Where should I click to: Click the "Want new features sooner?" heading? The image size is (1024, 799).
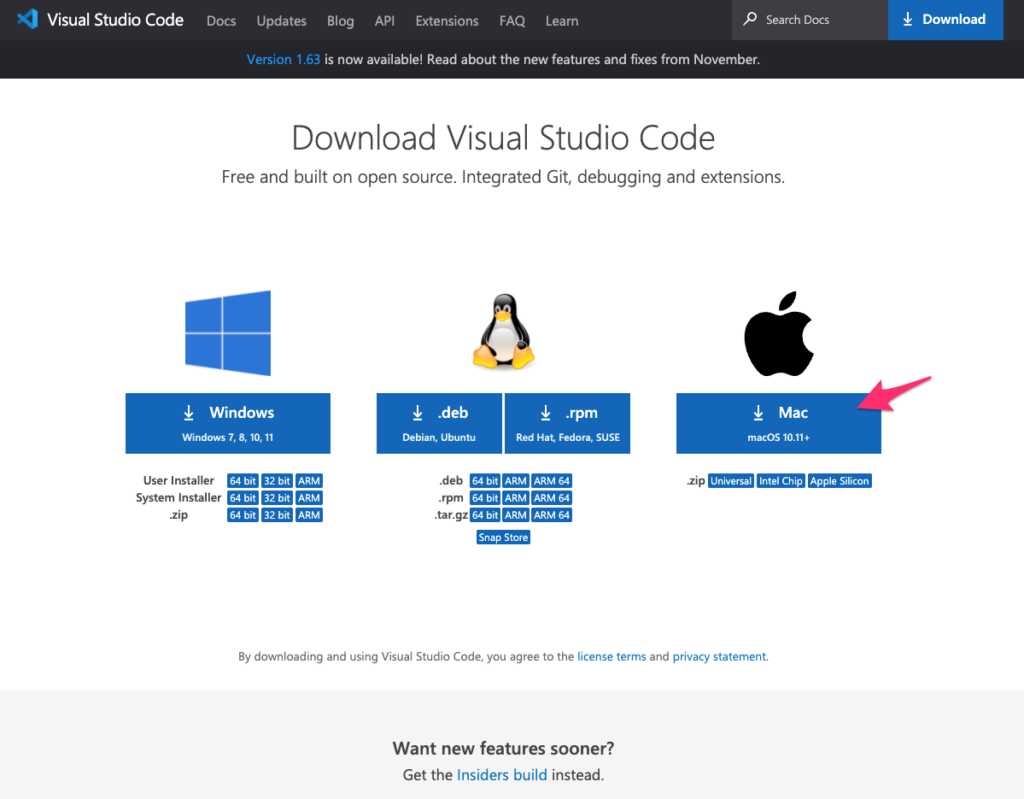tap(503, 748)
